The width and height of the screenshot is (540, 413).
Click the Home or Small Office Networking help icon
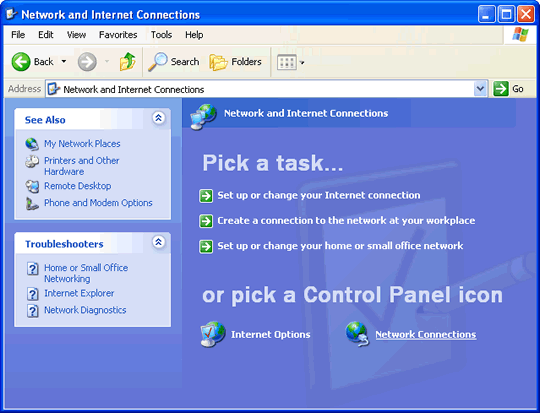coord(32,268)
